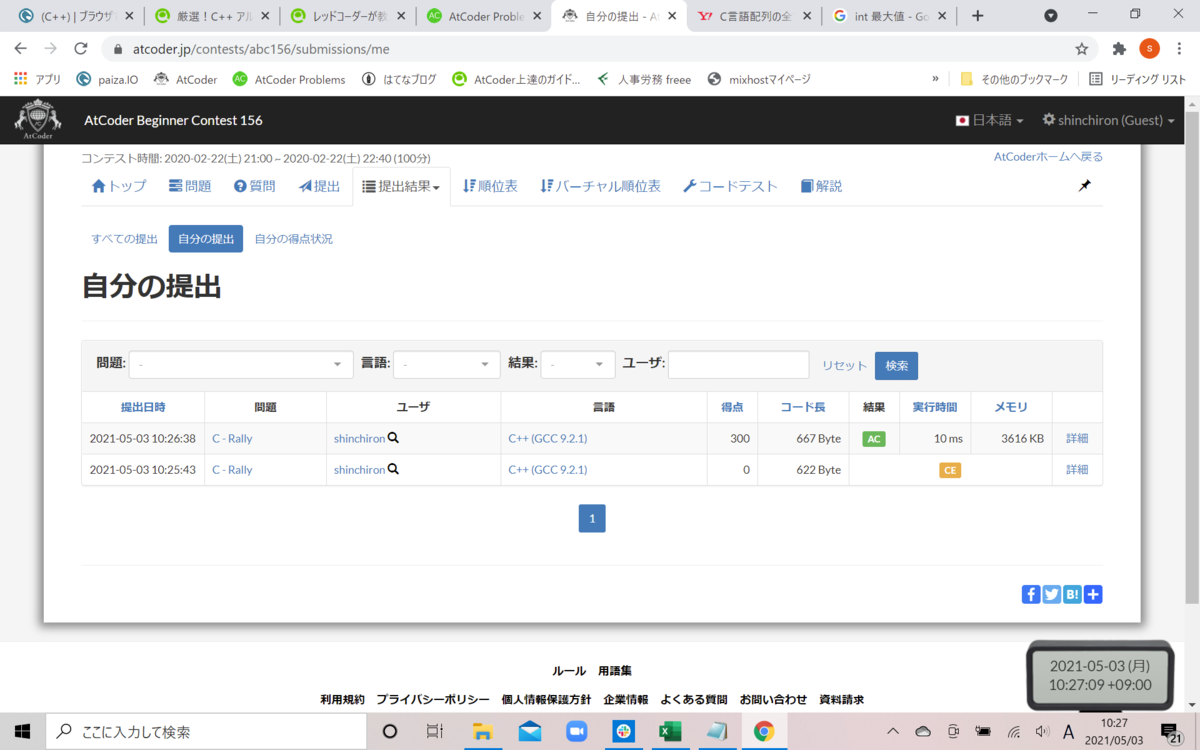Screen dimensions: 1200x750
Task: Click the magnifier icon next to shinchiron
Action: coord(393,438)
